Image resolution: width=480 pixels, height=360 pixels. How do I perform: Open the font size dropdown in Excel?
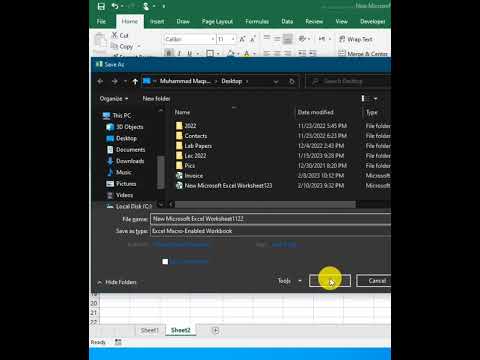[x=233, y=39]
